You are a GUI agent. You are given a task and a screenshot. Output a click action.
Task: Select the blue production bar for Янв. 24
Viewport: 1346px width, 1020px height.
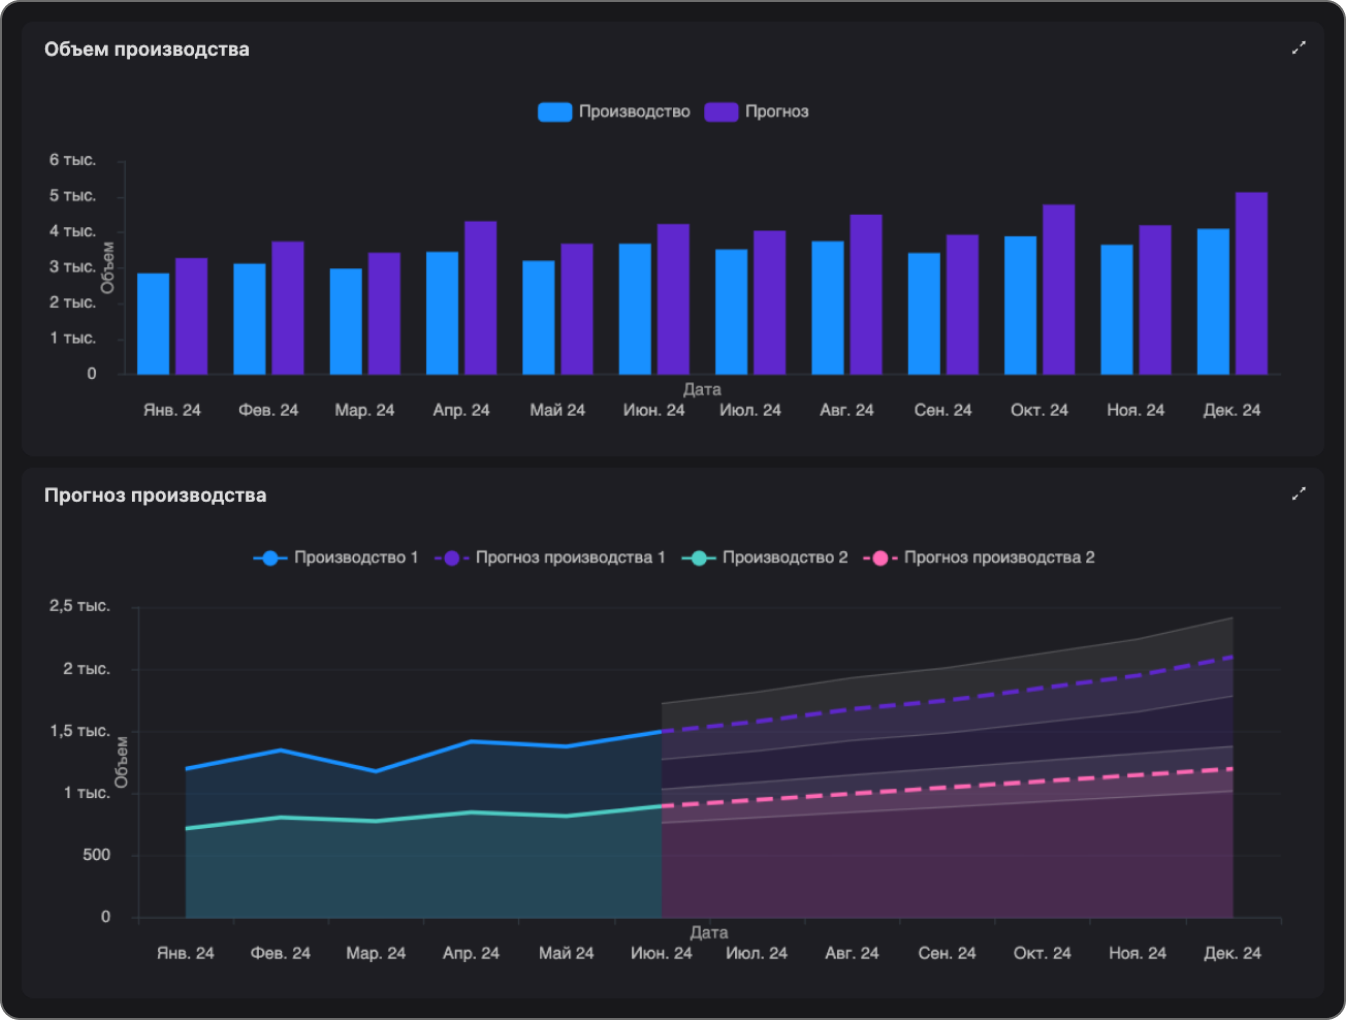coord(153,324)
